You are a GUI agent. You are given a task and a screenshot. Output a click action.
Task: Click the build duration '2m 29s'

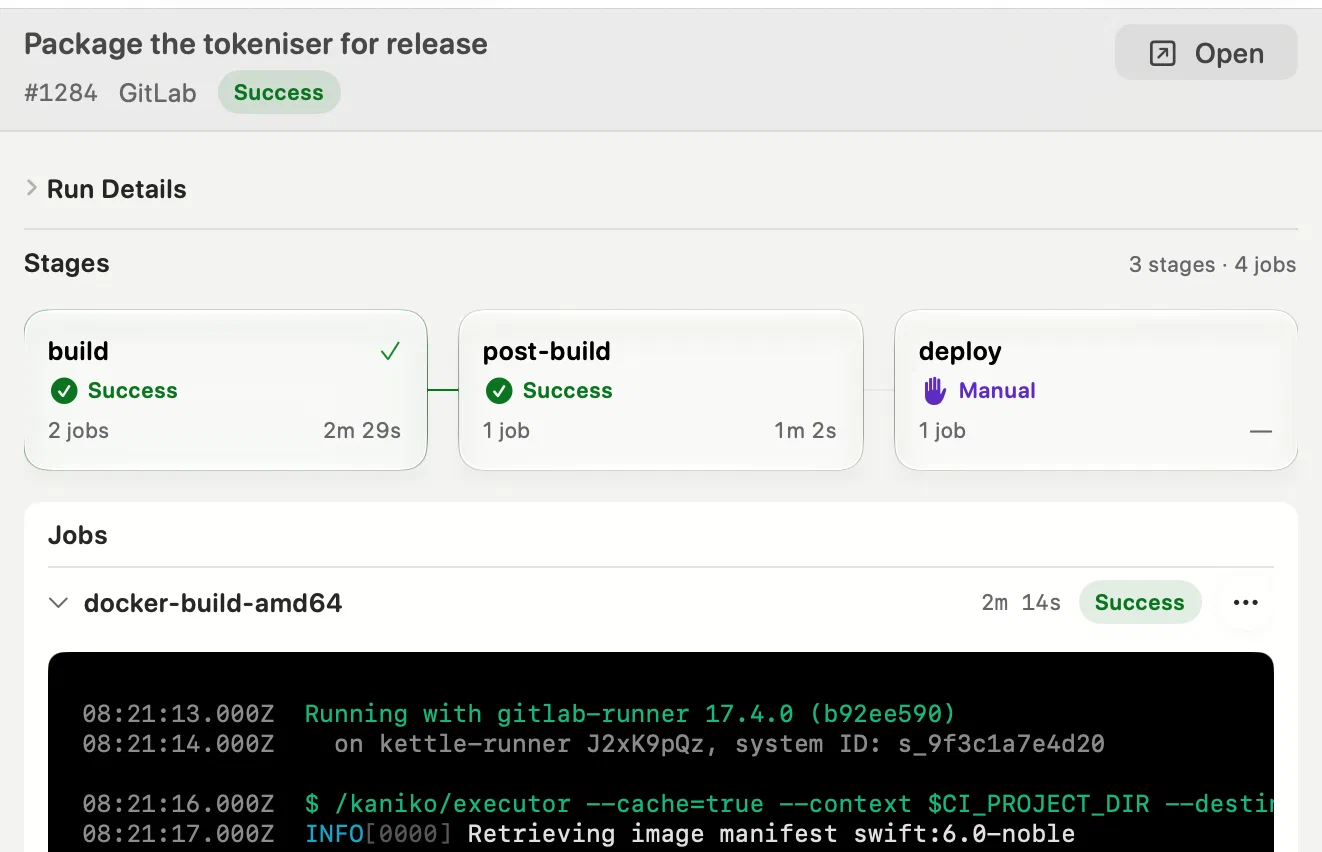[362, 431]
